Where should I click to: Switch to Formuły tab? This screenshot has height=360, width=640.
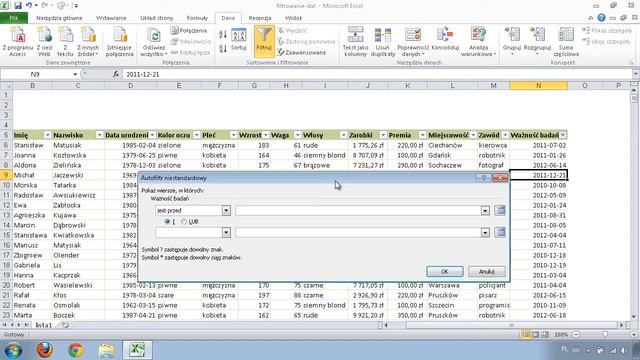click(197, 18)
